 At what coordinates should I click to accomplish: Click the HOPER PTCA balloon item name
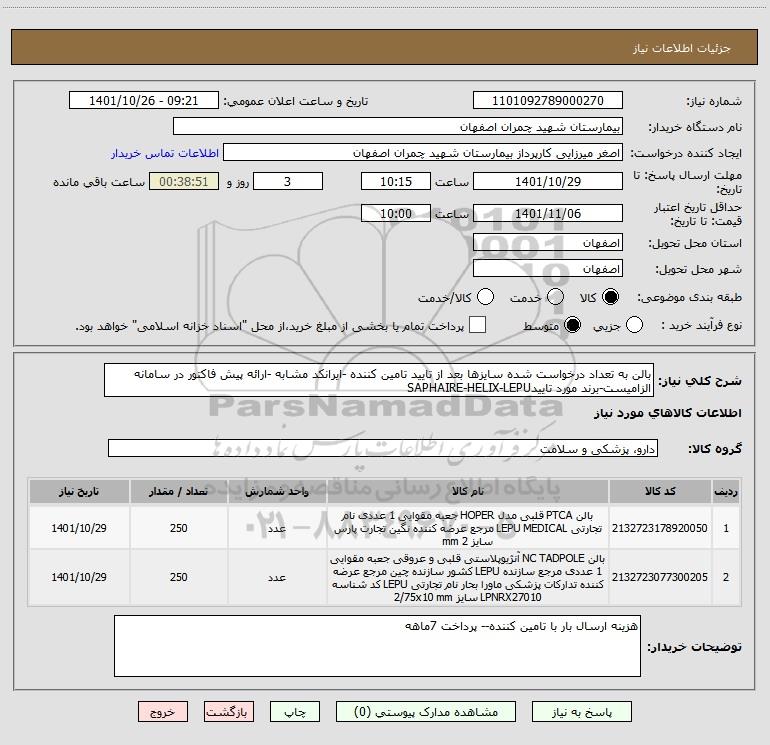(x=468, y=528)
